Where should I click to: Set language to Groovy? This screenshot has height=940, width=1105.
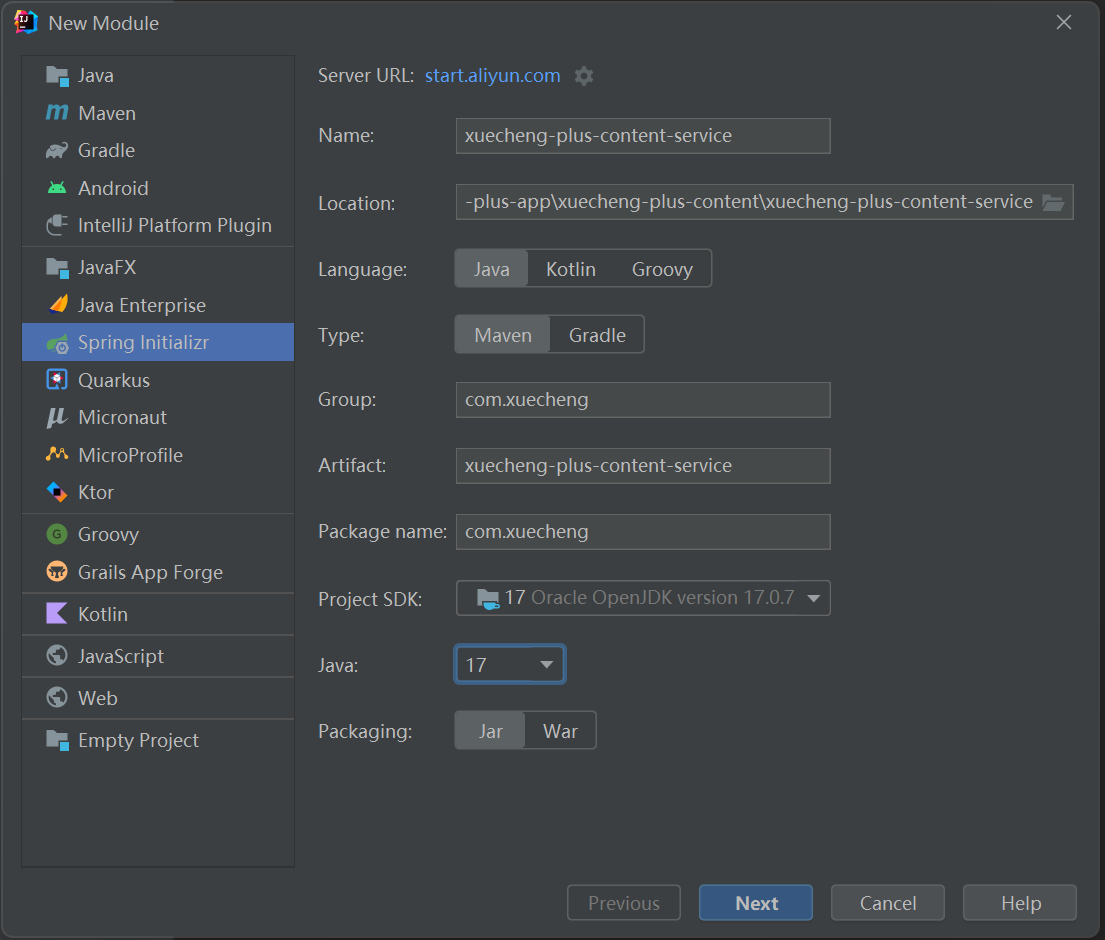pos(662,268)
